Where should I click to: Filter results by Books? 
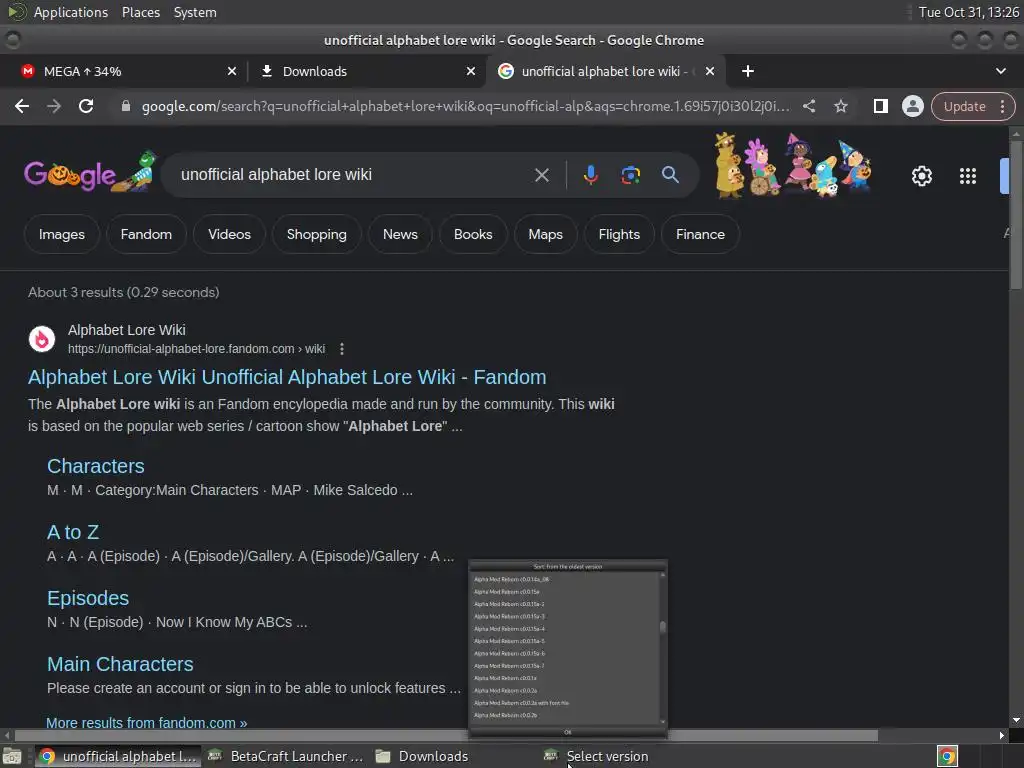(x=473, y=234)
